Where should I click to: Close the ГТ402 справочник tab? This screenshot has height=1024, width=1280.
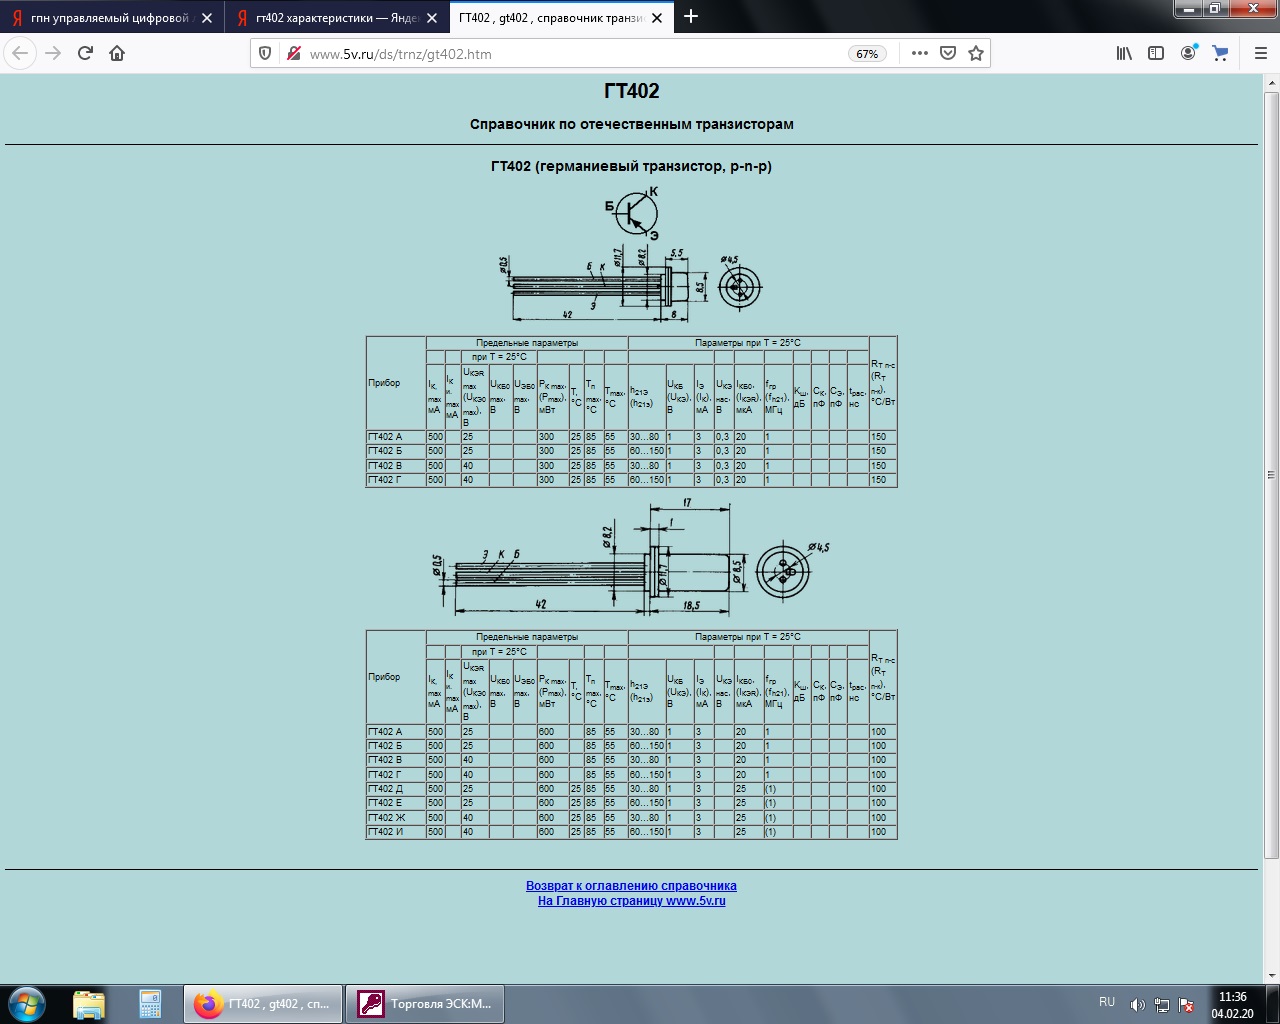(657, 18)
